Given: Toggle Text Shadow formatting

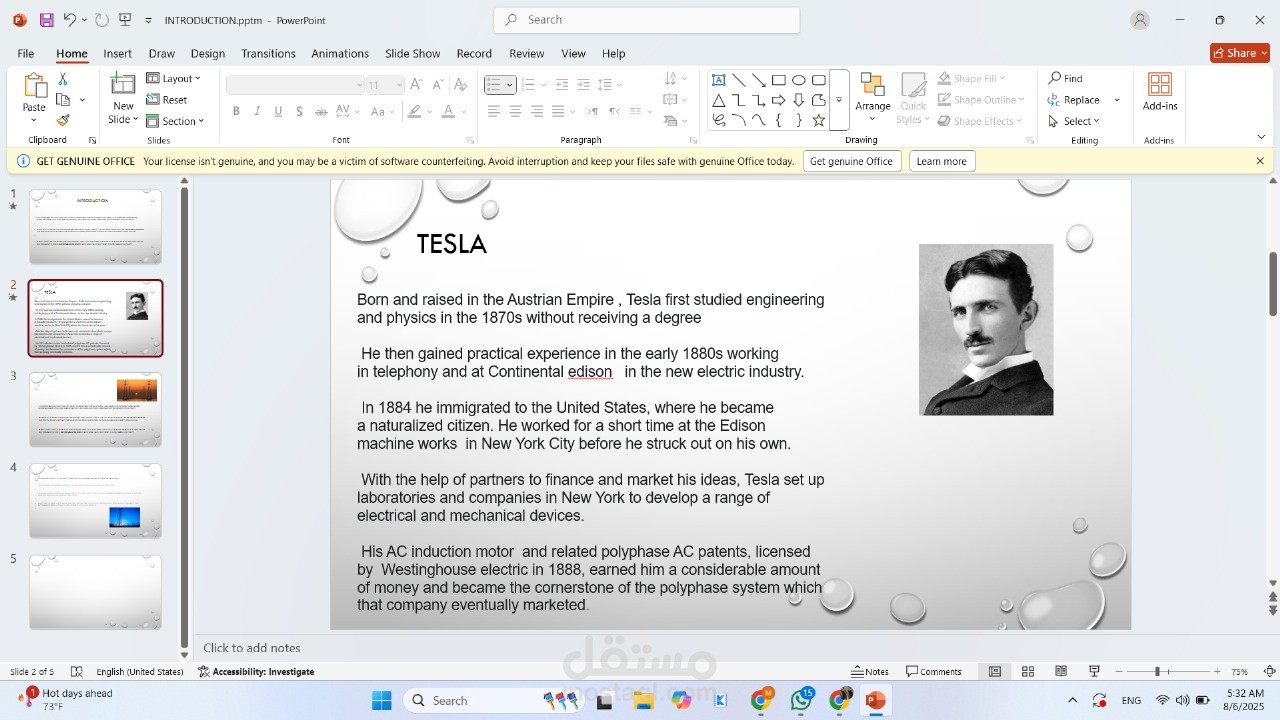Looking at the screenshot, I should (299, 111).
